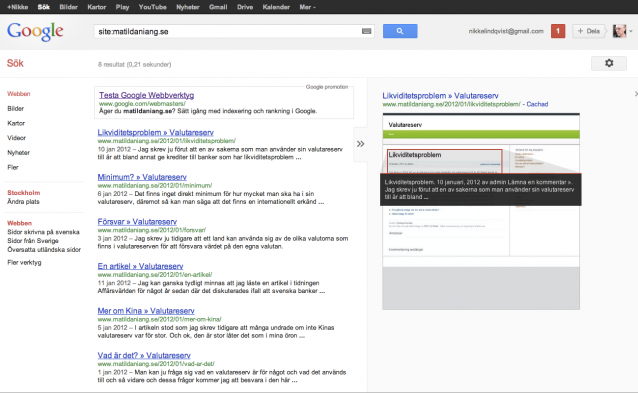Open the settings gear menu
This screenshot has width=638, height=393.
click(x=609, y=63)
